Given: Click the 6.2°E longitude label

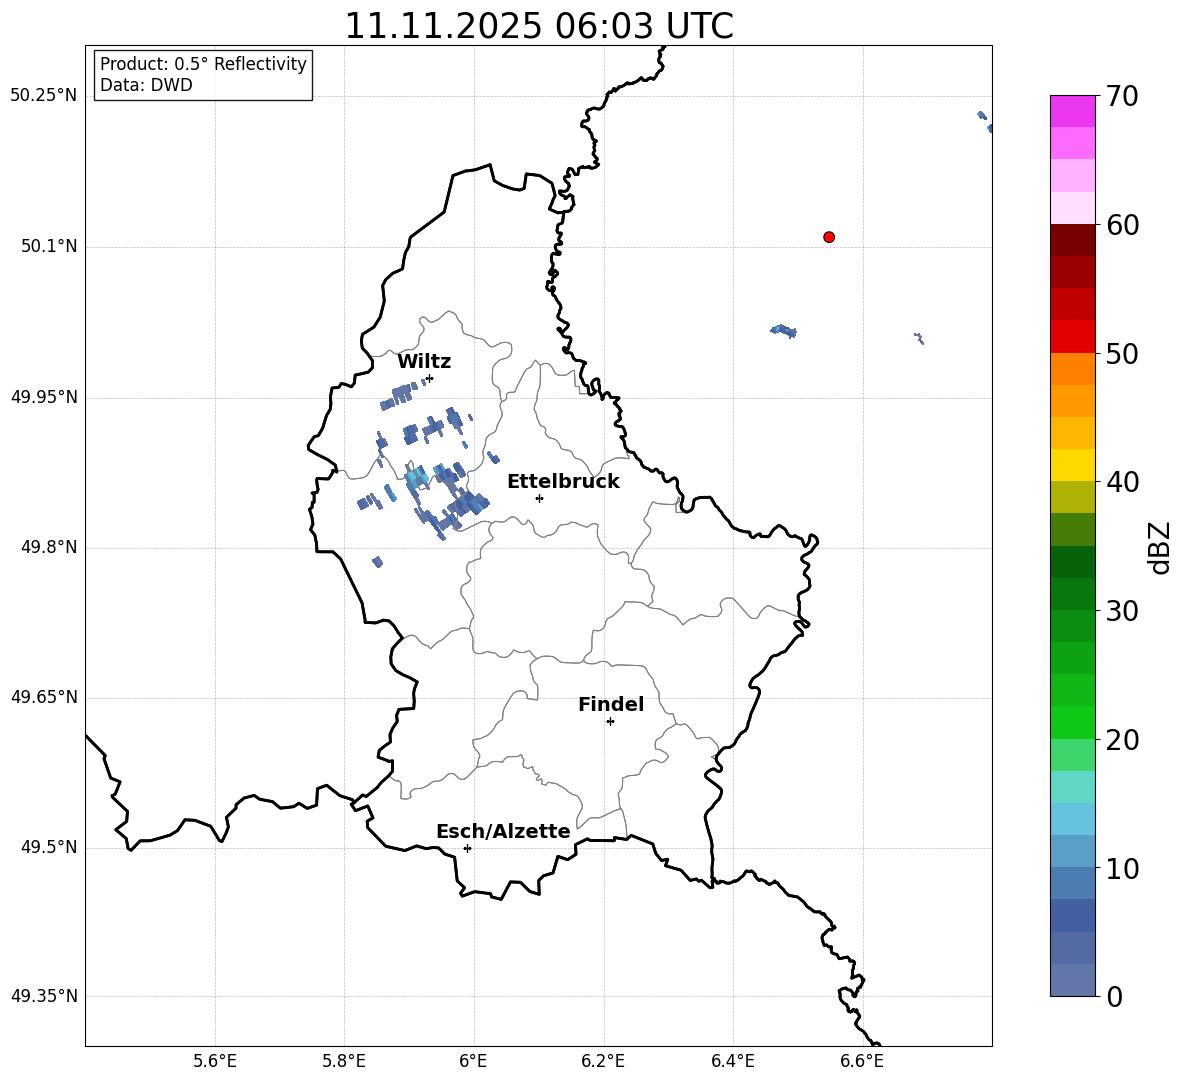Looking at the screenshot, I should point(603,1061).
